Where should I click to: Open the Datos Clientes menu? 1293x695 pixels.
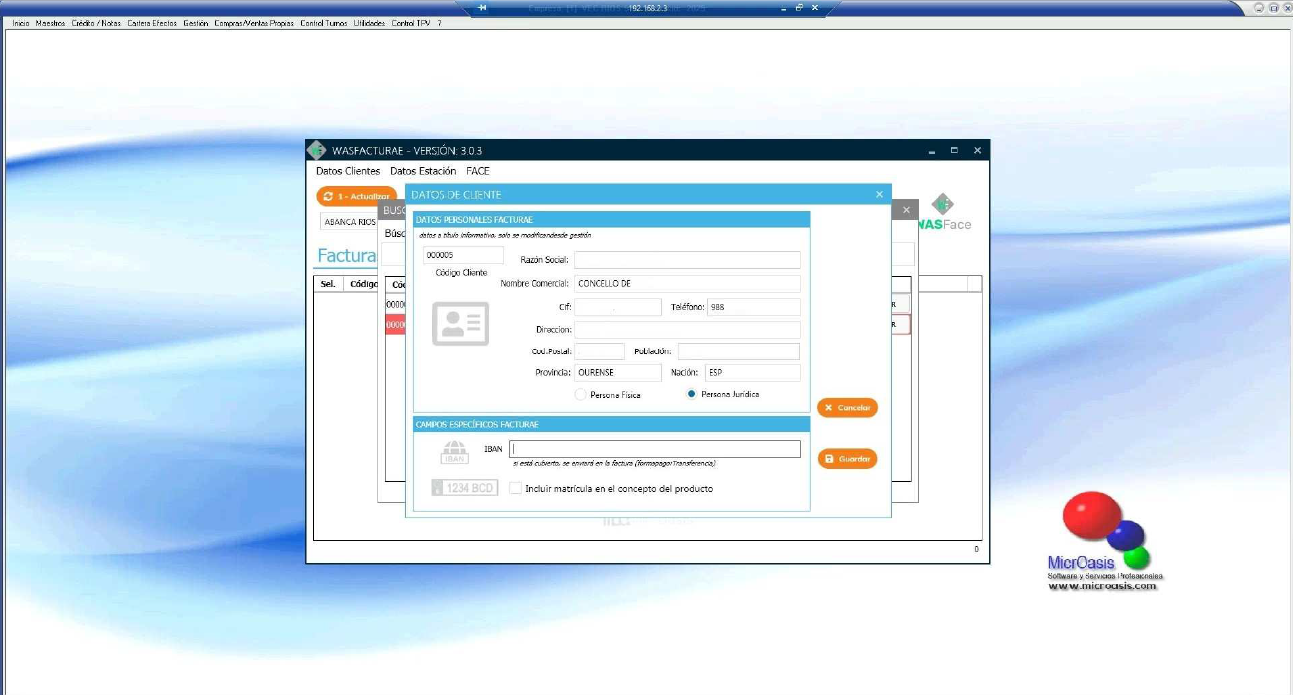(x=348, y=171)
